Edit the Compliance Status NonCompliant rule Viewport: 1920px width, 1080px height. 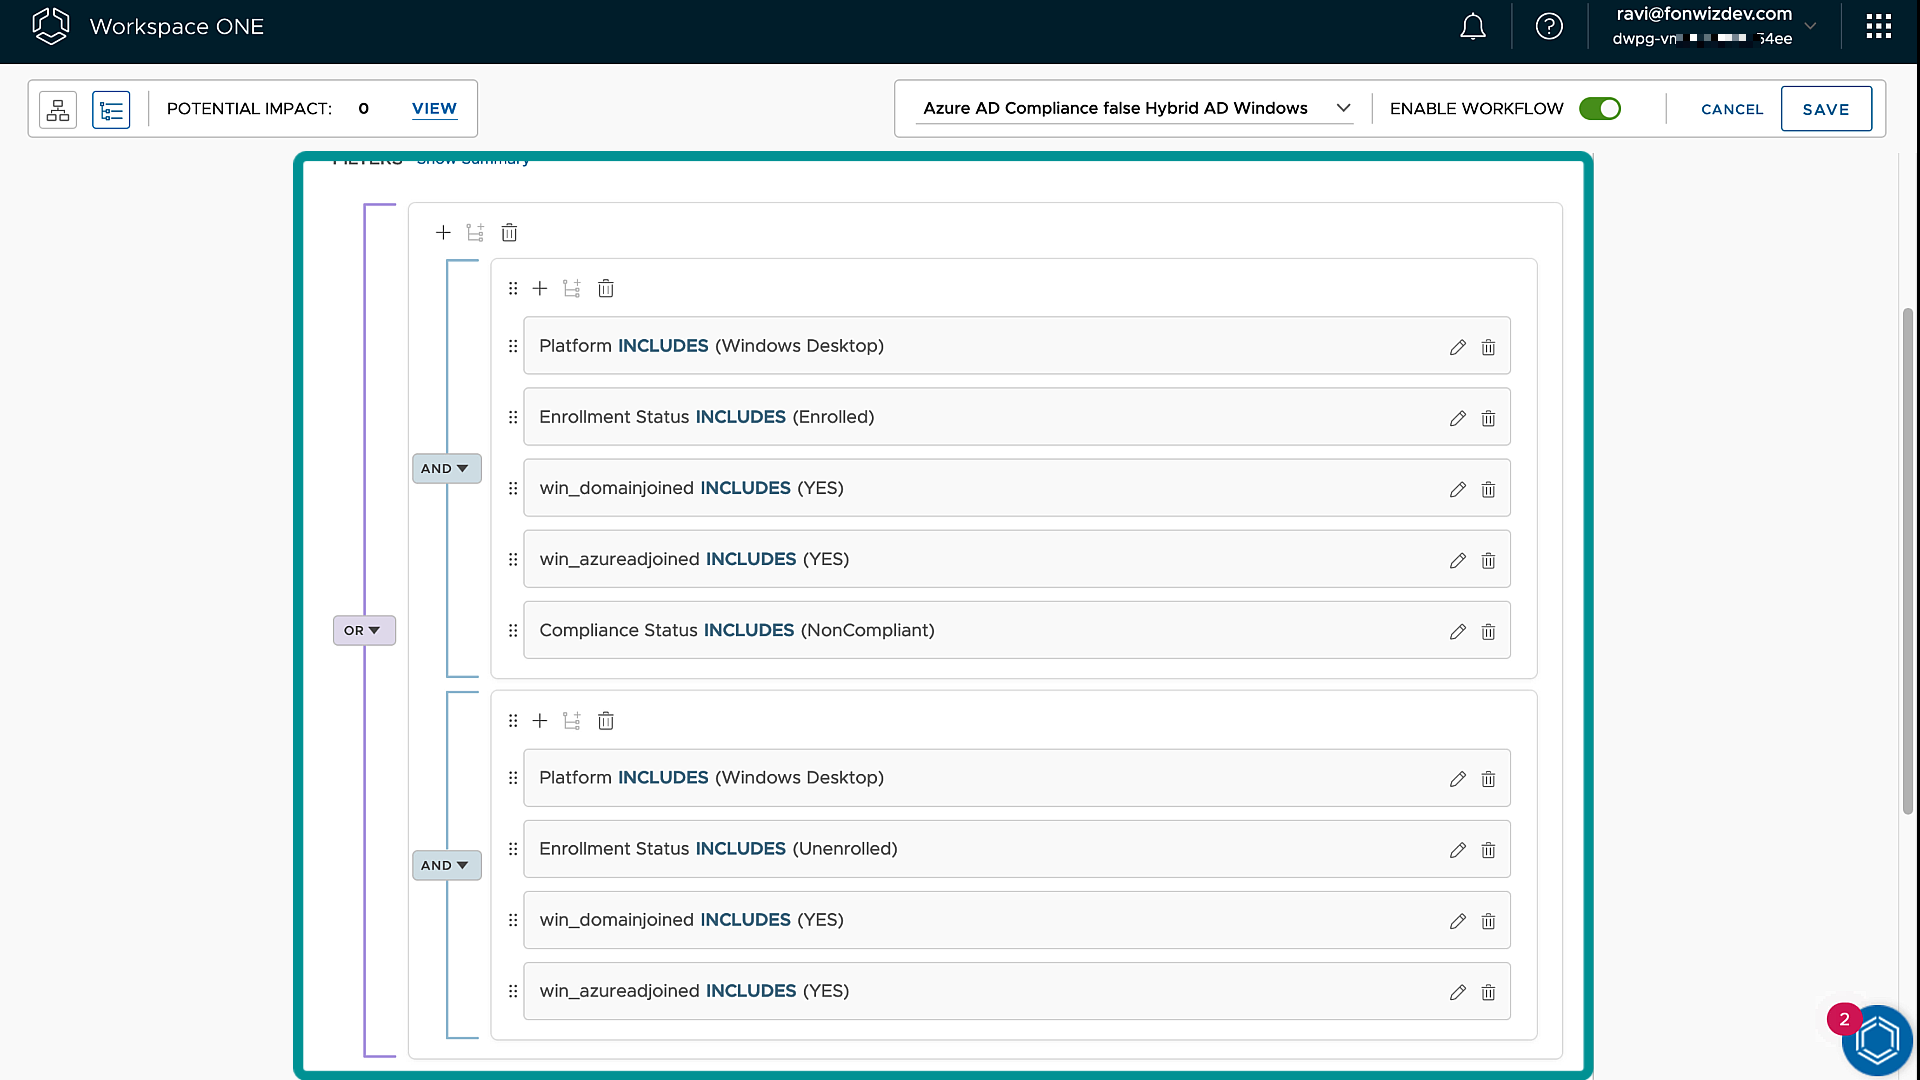point(1457,632)
